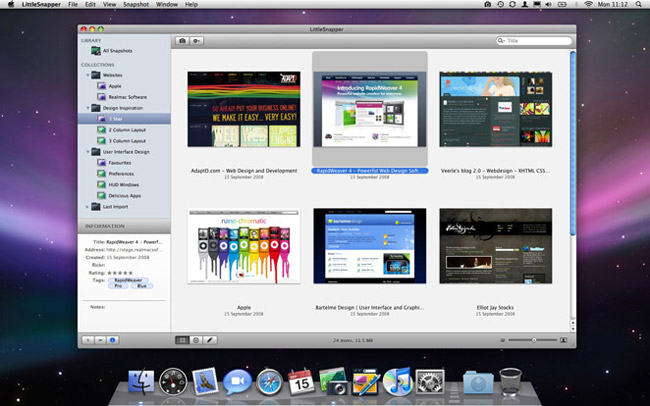Open the Trash in the Dock

coord(510,382)
